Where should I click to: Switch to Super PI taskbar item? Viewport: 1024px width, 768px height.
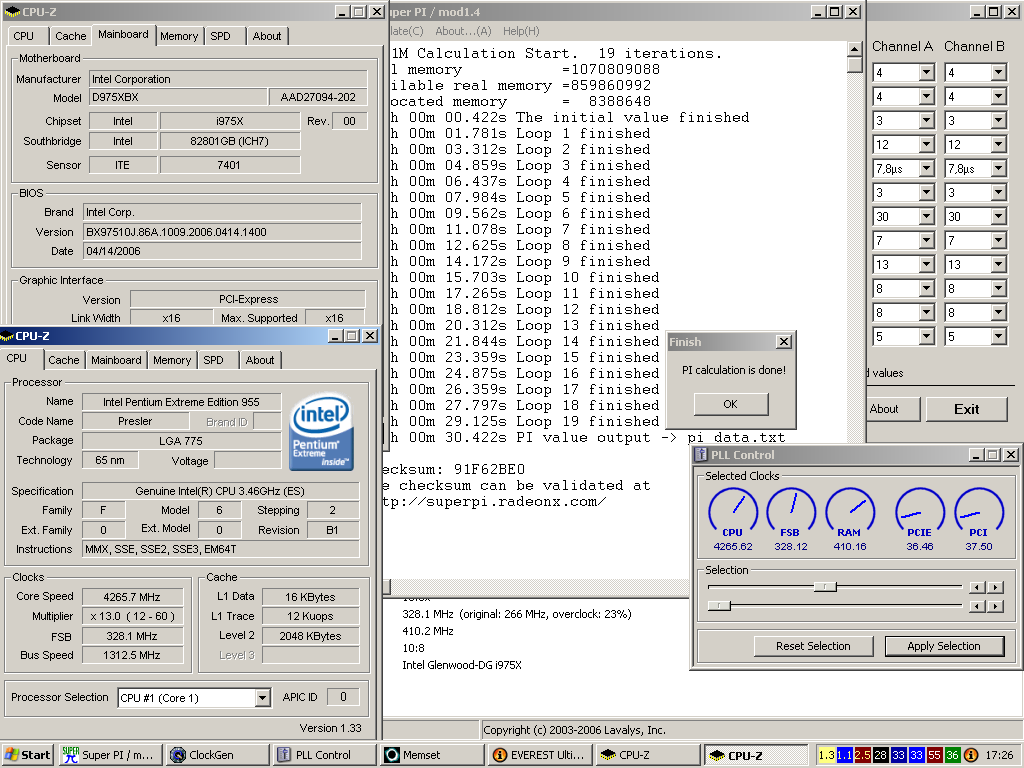tap(109, 754)
